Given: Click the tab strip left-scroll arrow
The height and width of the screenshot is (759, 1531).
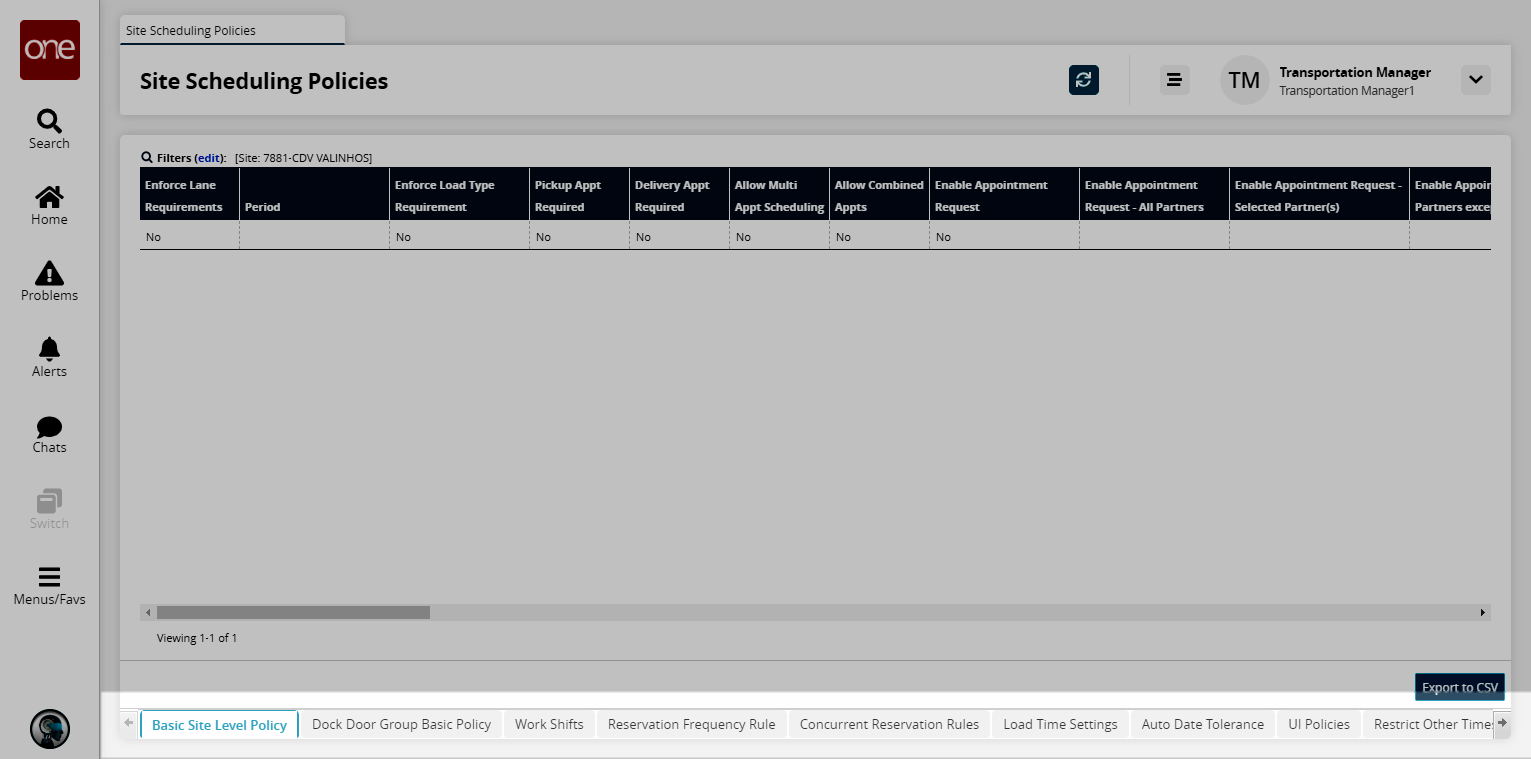Looking at the screenshot, I should click(x=129, y=723).
